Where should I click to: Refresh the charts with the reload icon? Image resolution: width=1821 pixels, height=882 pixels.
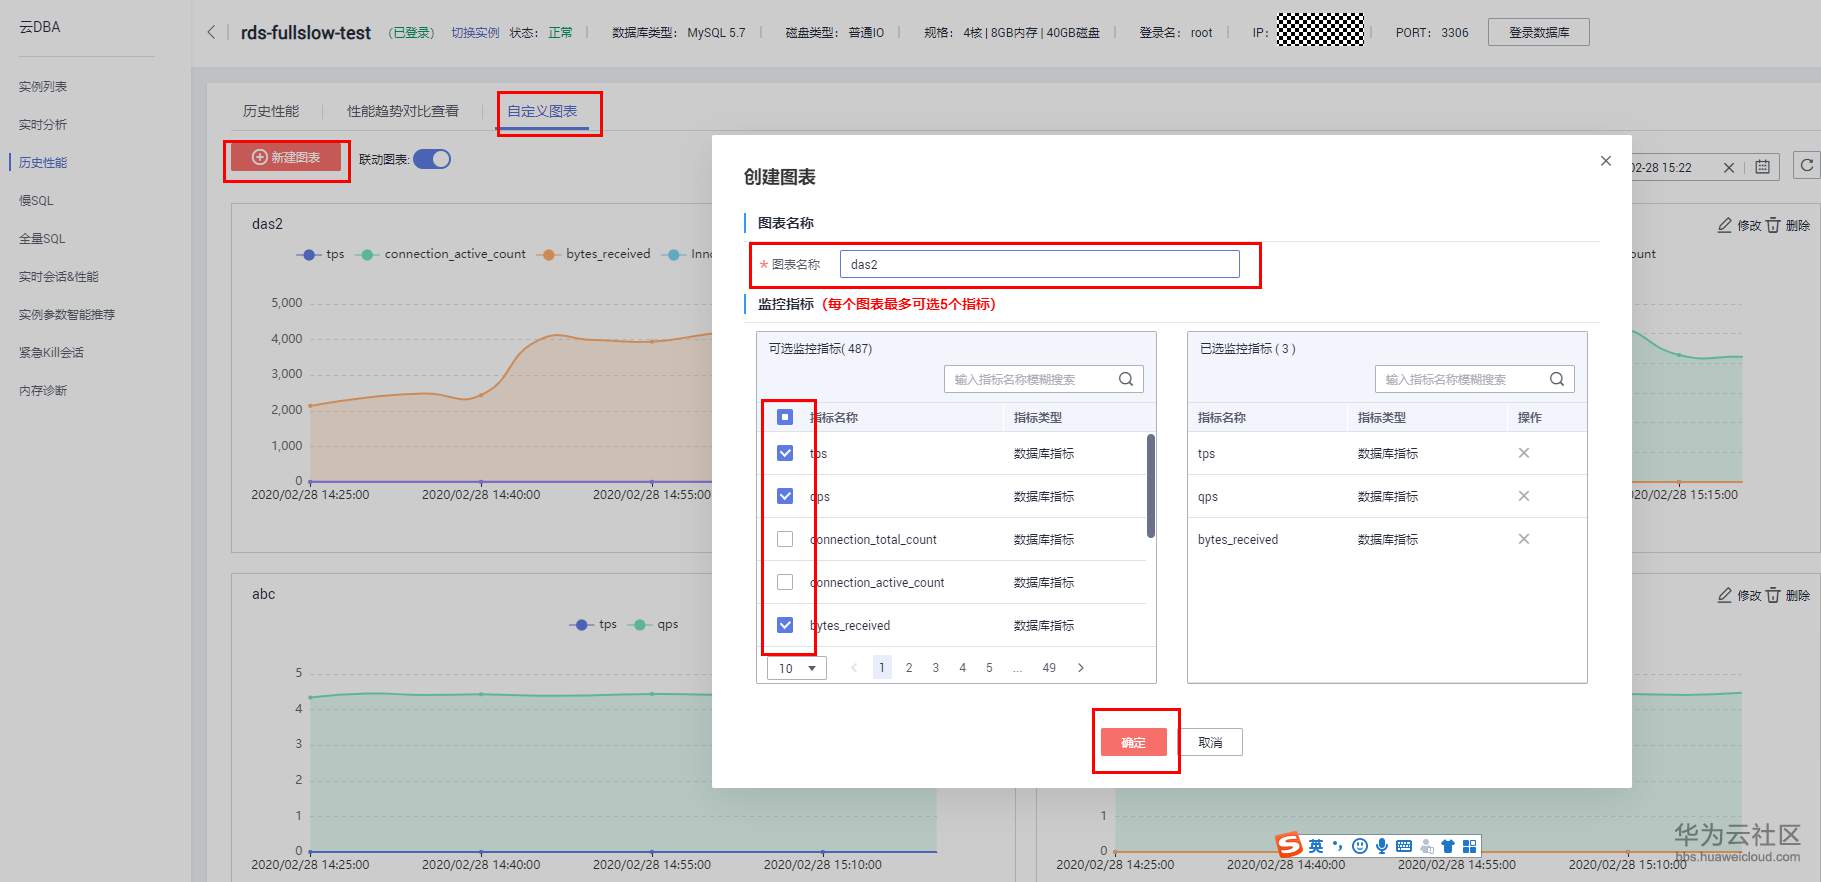[x=1807, y=166]
